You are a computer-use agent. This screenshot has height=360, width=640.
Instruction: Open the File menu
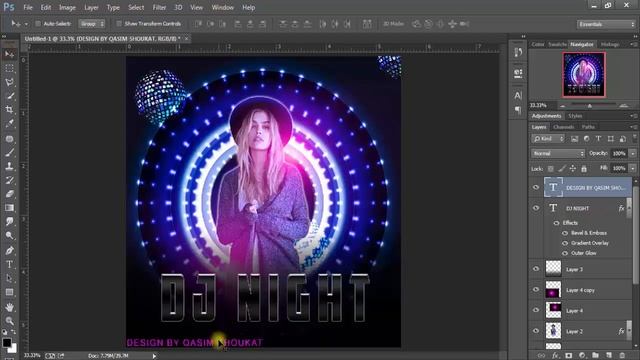(28, 7)
